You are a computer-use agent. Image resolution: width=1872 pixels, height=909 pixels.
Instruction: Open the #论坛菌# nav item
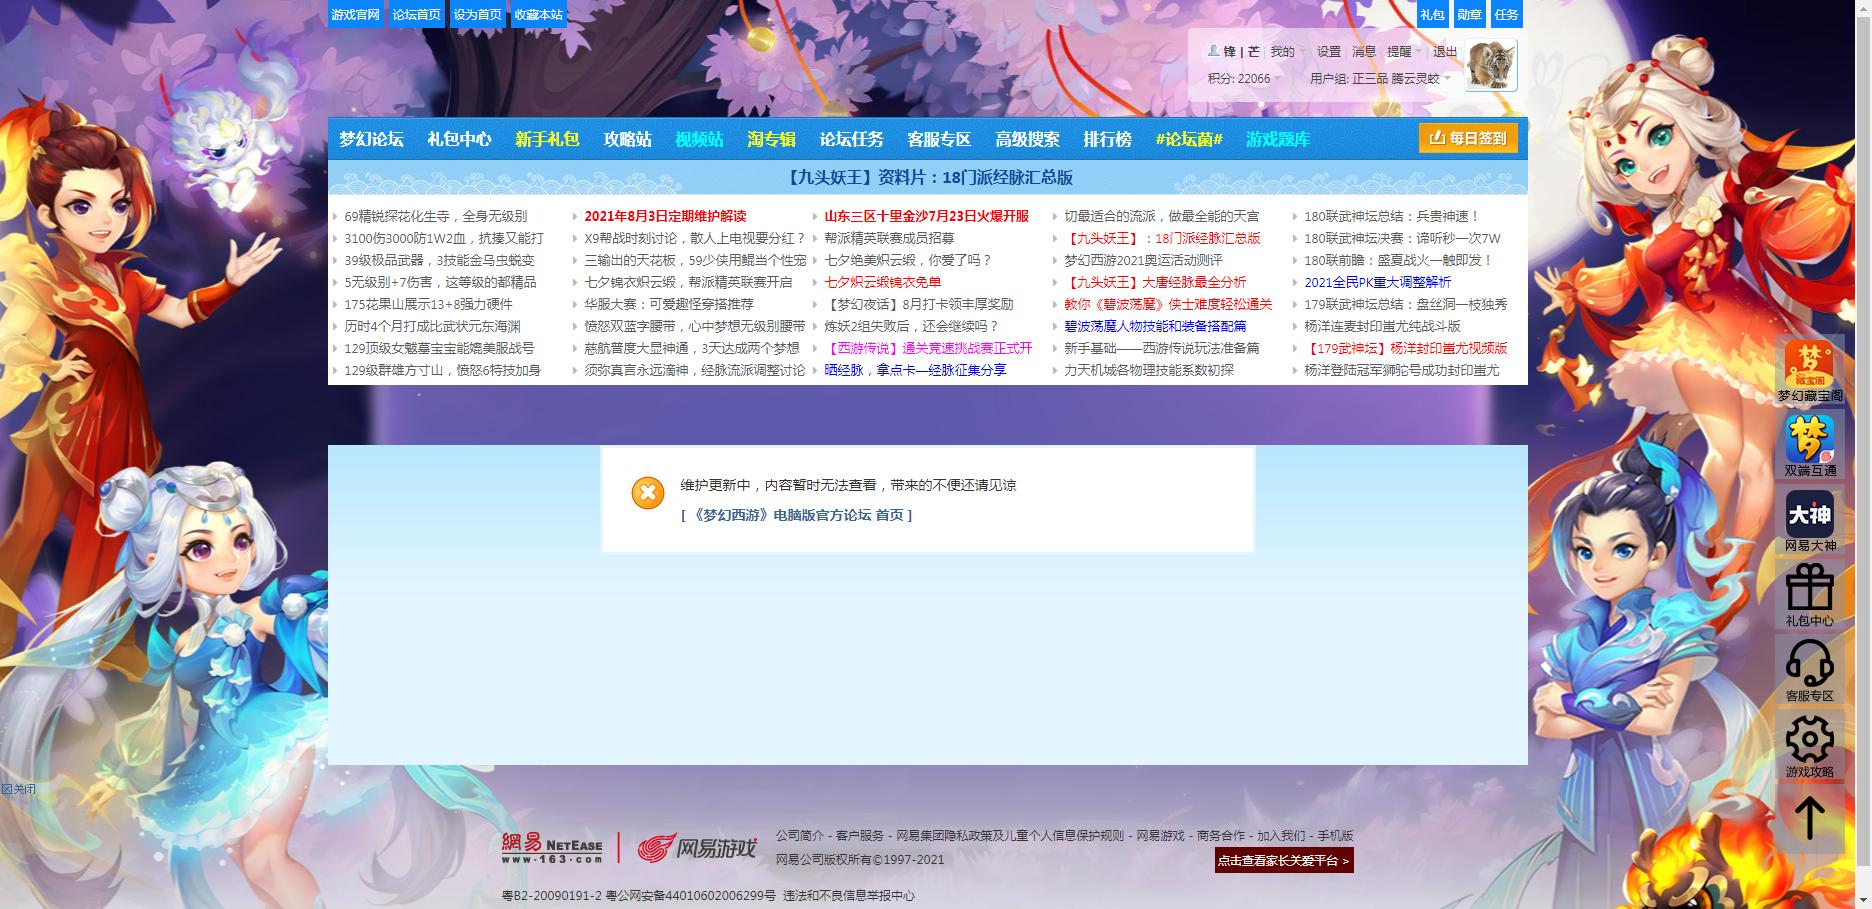[x=1189, y=139]
